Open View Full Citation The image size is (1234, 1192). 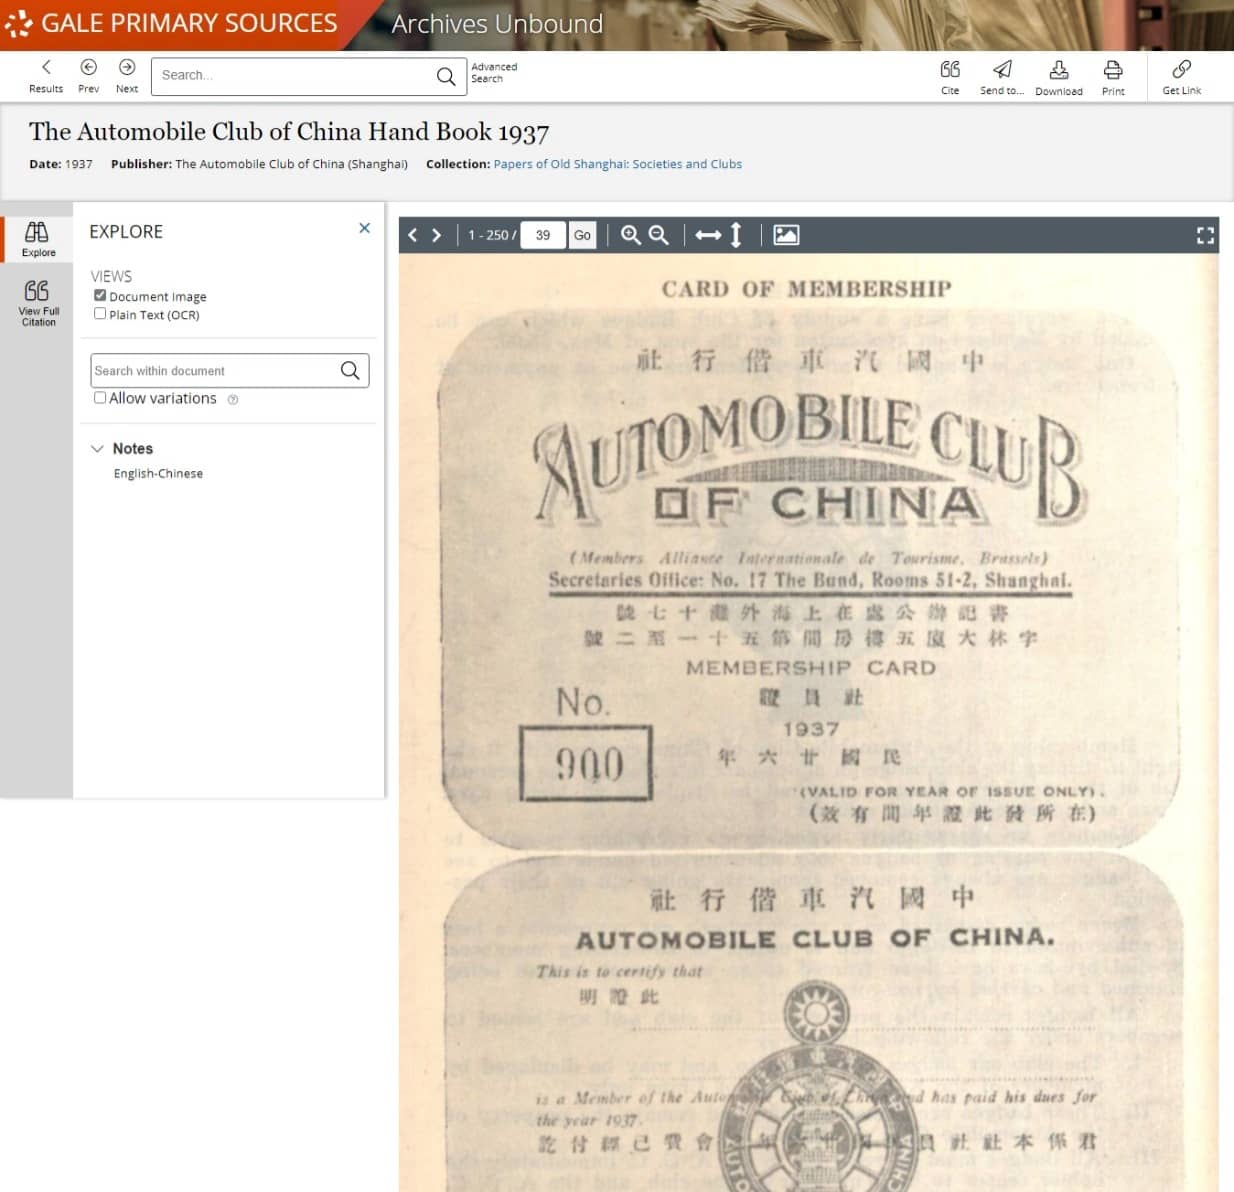(38, 303)
